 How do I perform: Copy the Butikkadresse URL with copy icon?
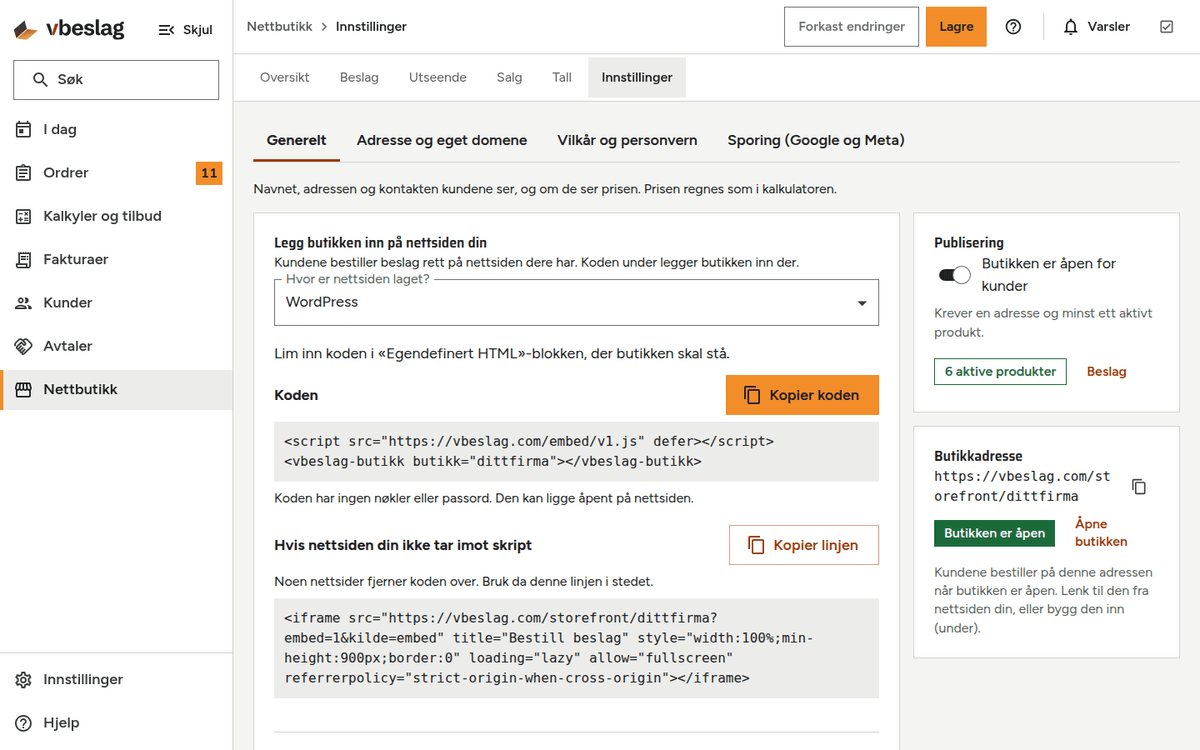(1139, 487)
